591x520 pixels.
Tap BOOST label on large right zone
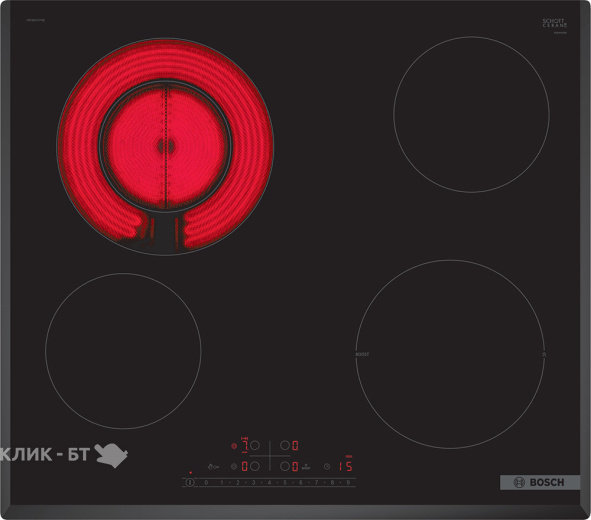pos(362,355)
